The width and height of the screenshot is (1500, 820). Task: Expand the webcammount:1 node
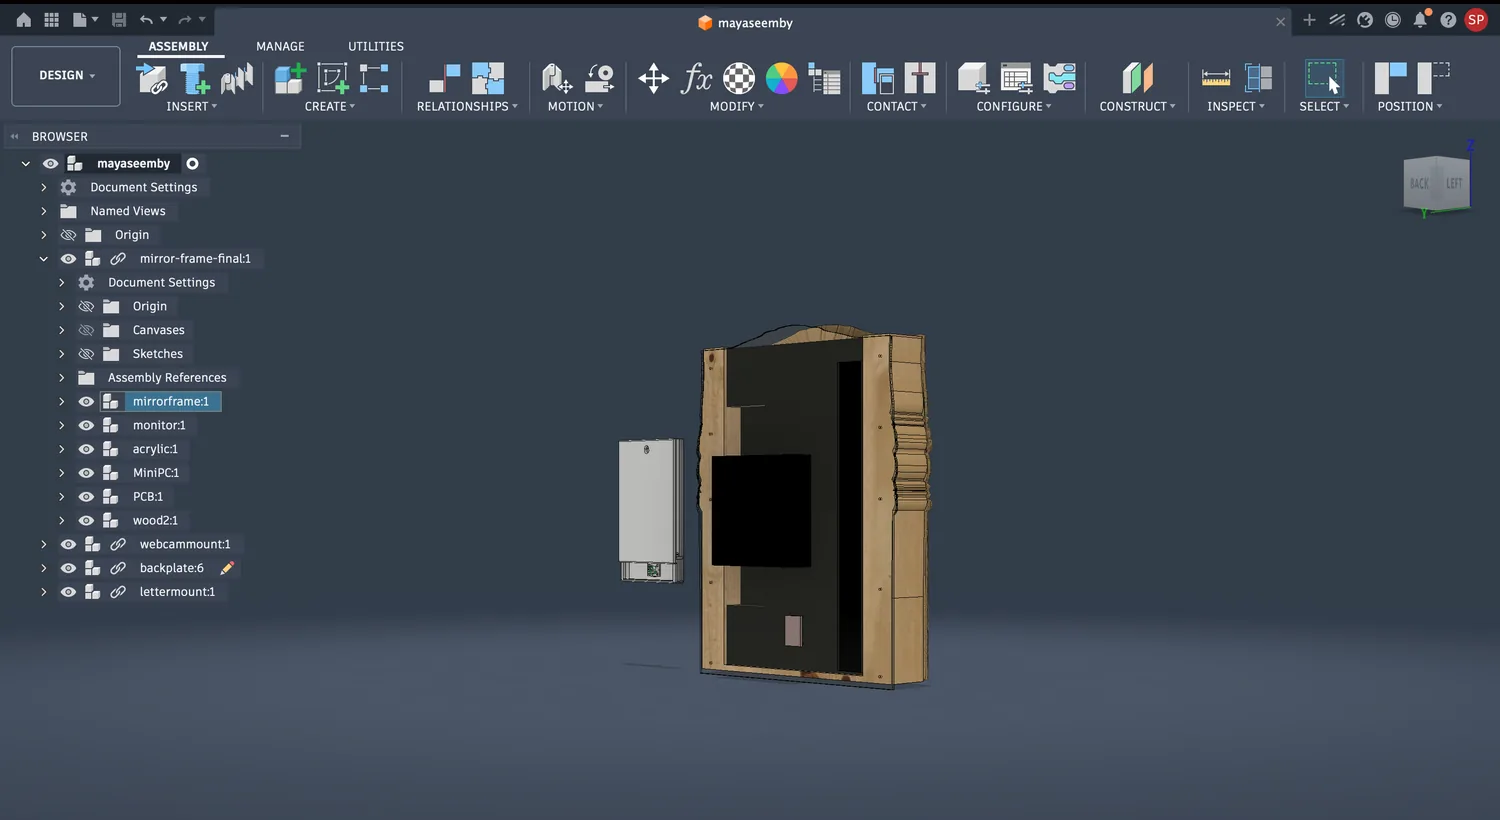43,544
